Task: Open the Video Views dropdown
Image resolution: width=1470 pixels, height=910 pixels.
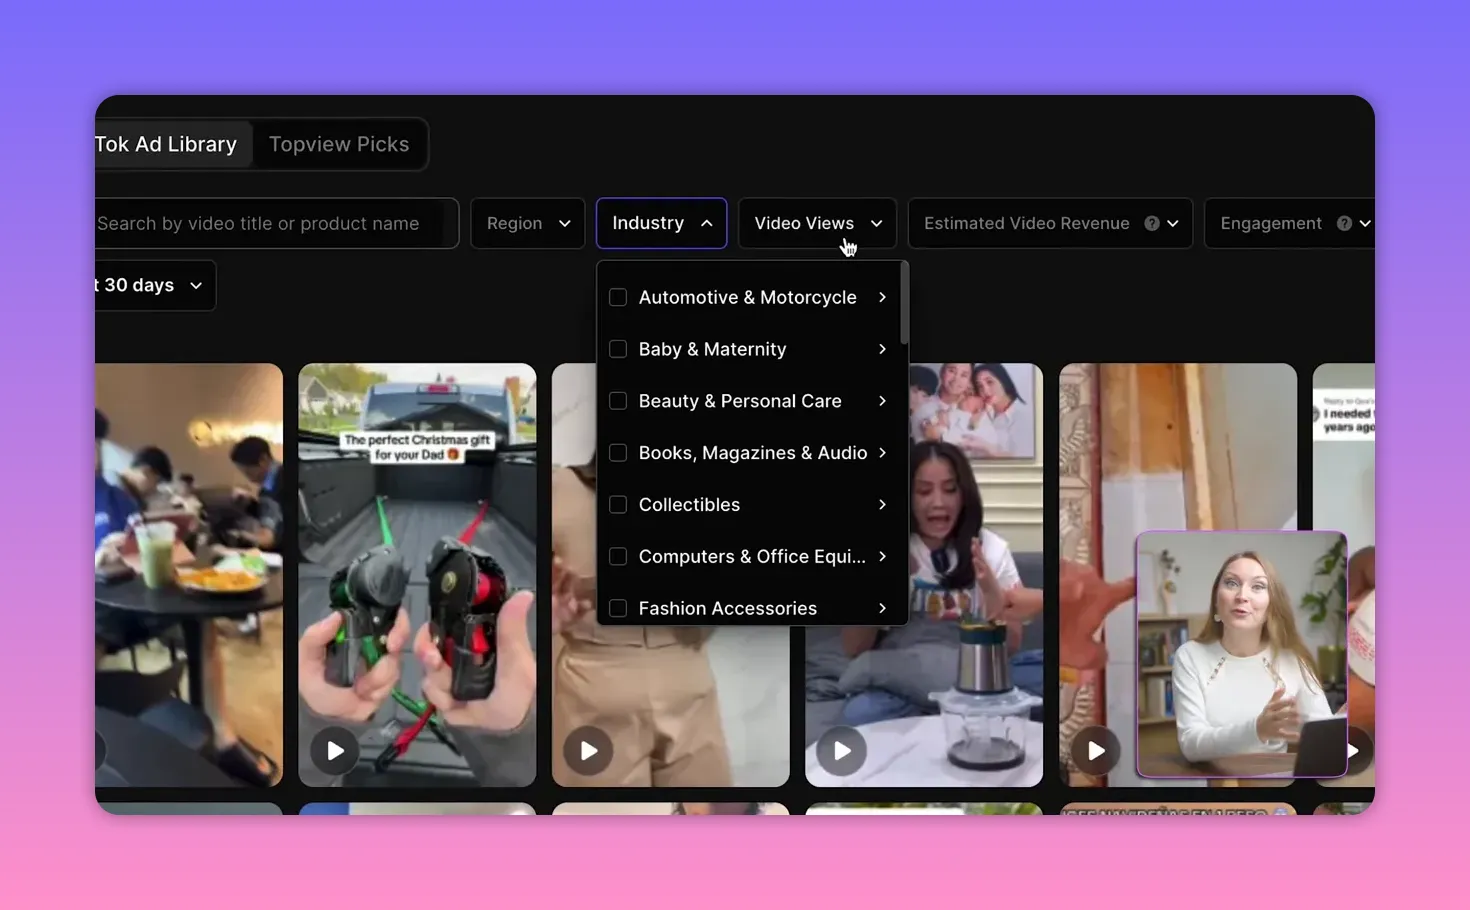Action: [816, 223]
